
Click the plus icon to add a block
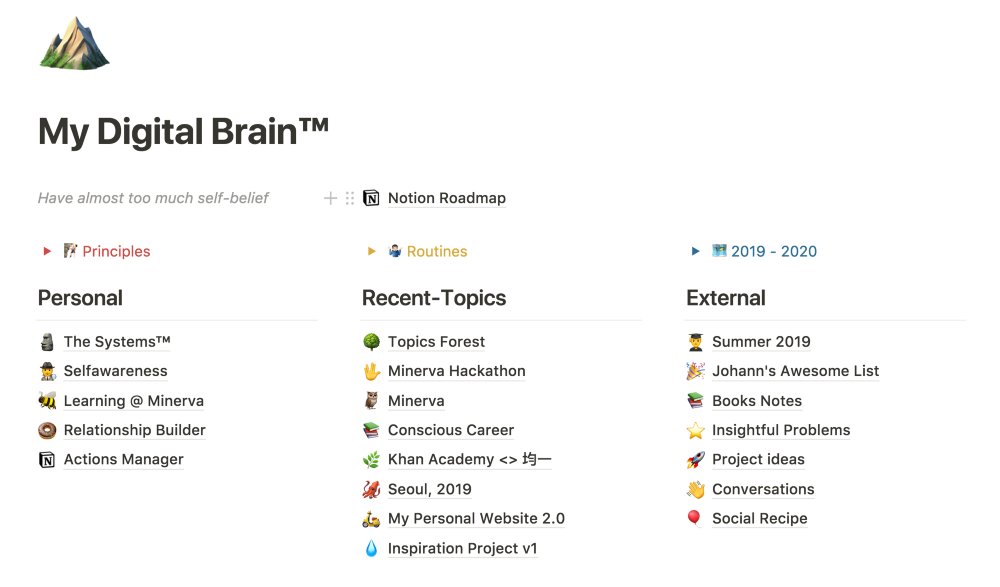[x=330, y=198]
